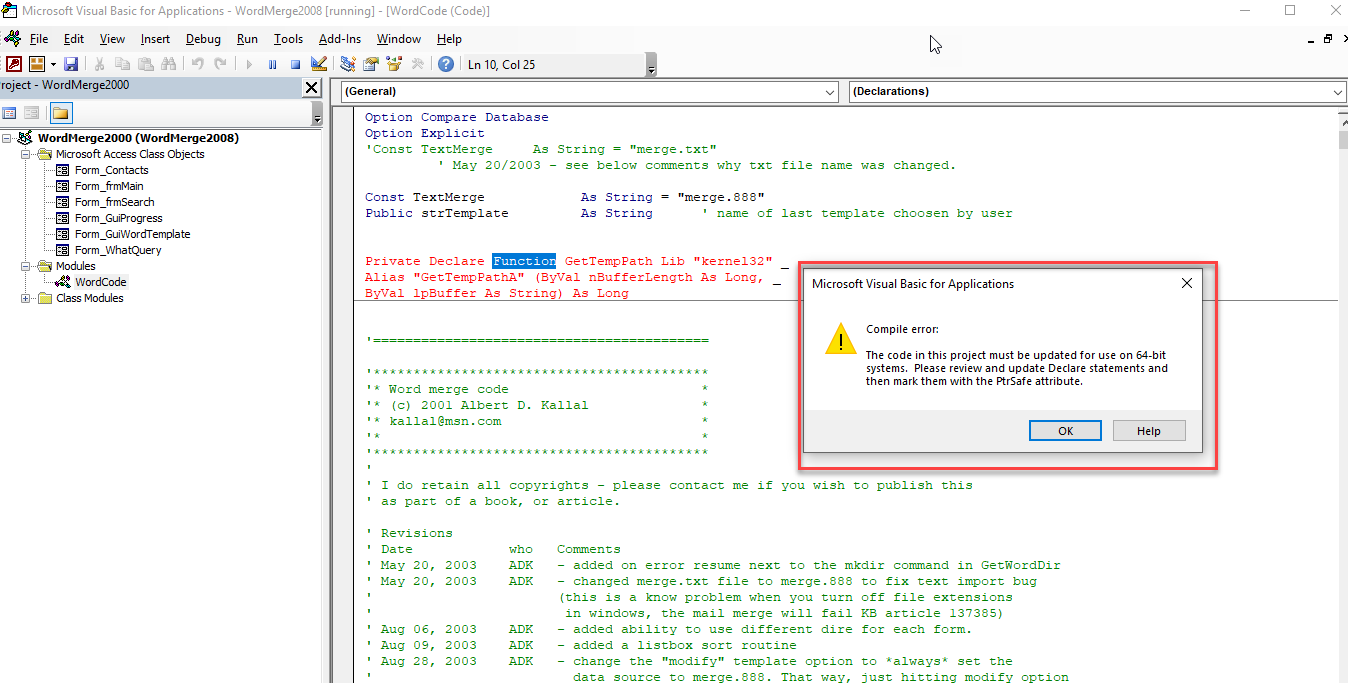Open the (Declarations) procedure dropdown
This screenshot has width=1348, height=683.
pos(1338,92)
